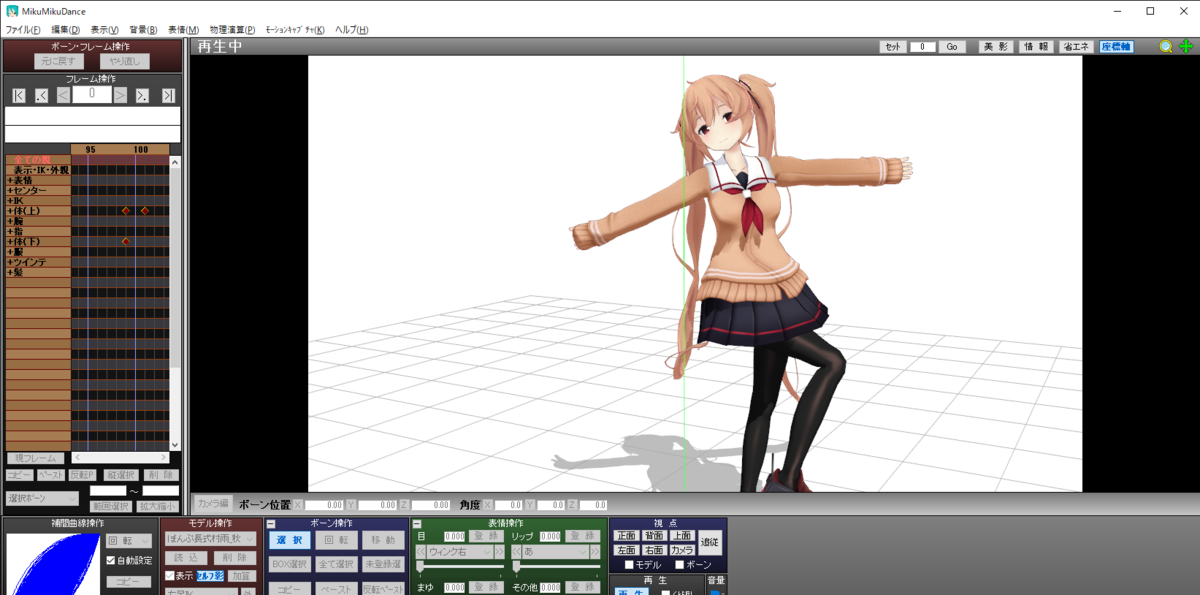The width and height of the screenshot is (1200, 595).
Task: Toggle ボーン follow checkbox in view panel
Action: pyautogui.click(x=679, y=565)
